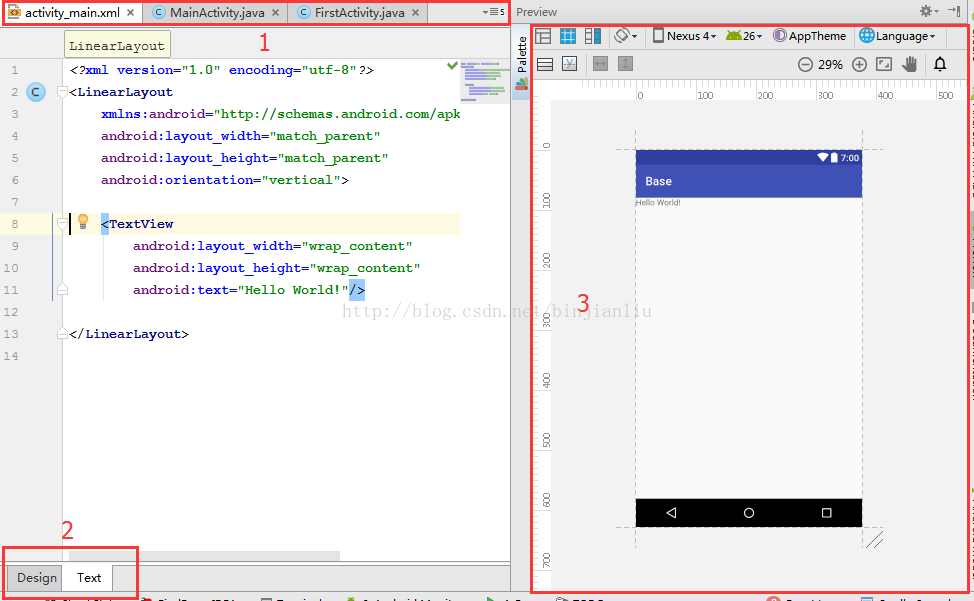Viewport: 974px width, 601px height.
Task: Click the lightbulb quick-fix icon
Action: (83, 222)
